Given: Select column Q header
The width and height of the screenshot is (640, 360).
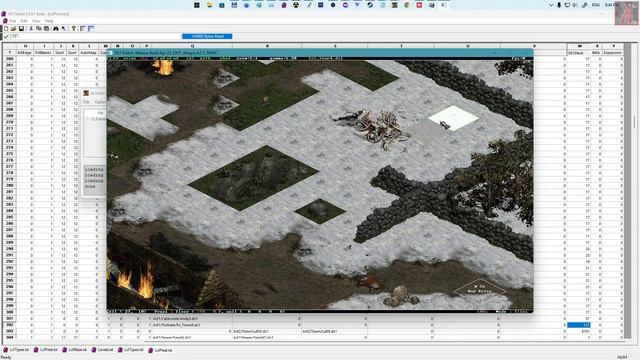Looking at the screenshot, I should (x=192, y=46).
